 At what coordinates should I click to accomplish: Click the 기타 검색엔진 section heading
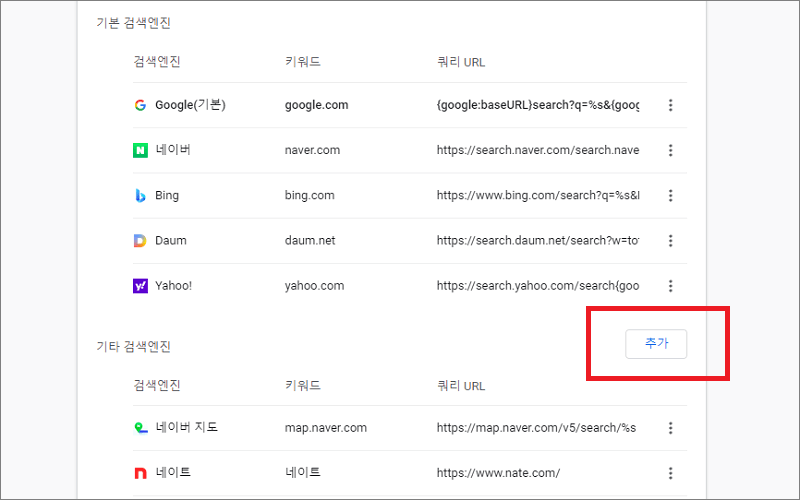click(x=133, y=346)
